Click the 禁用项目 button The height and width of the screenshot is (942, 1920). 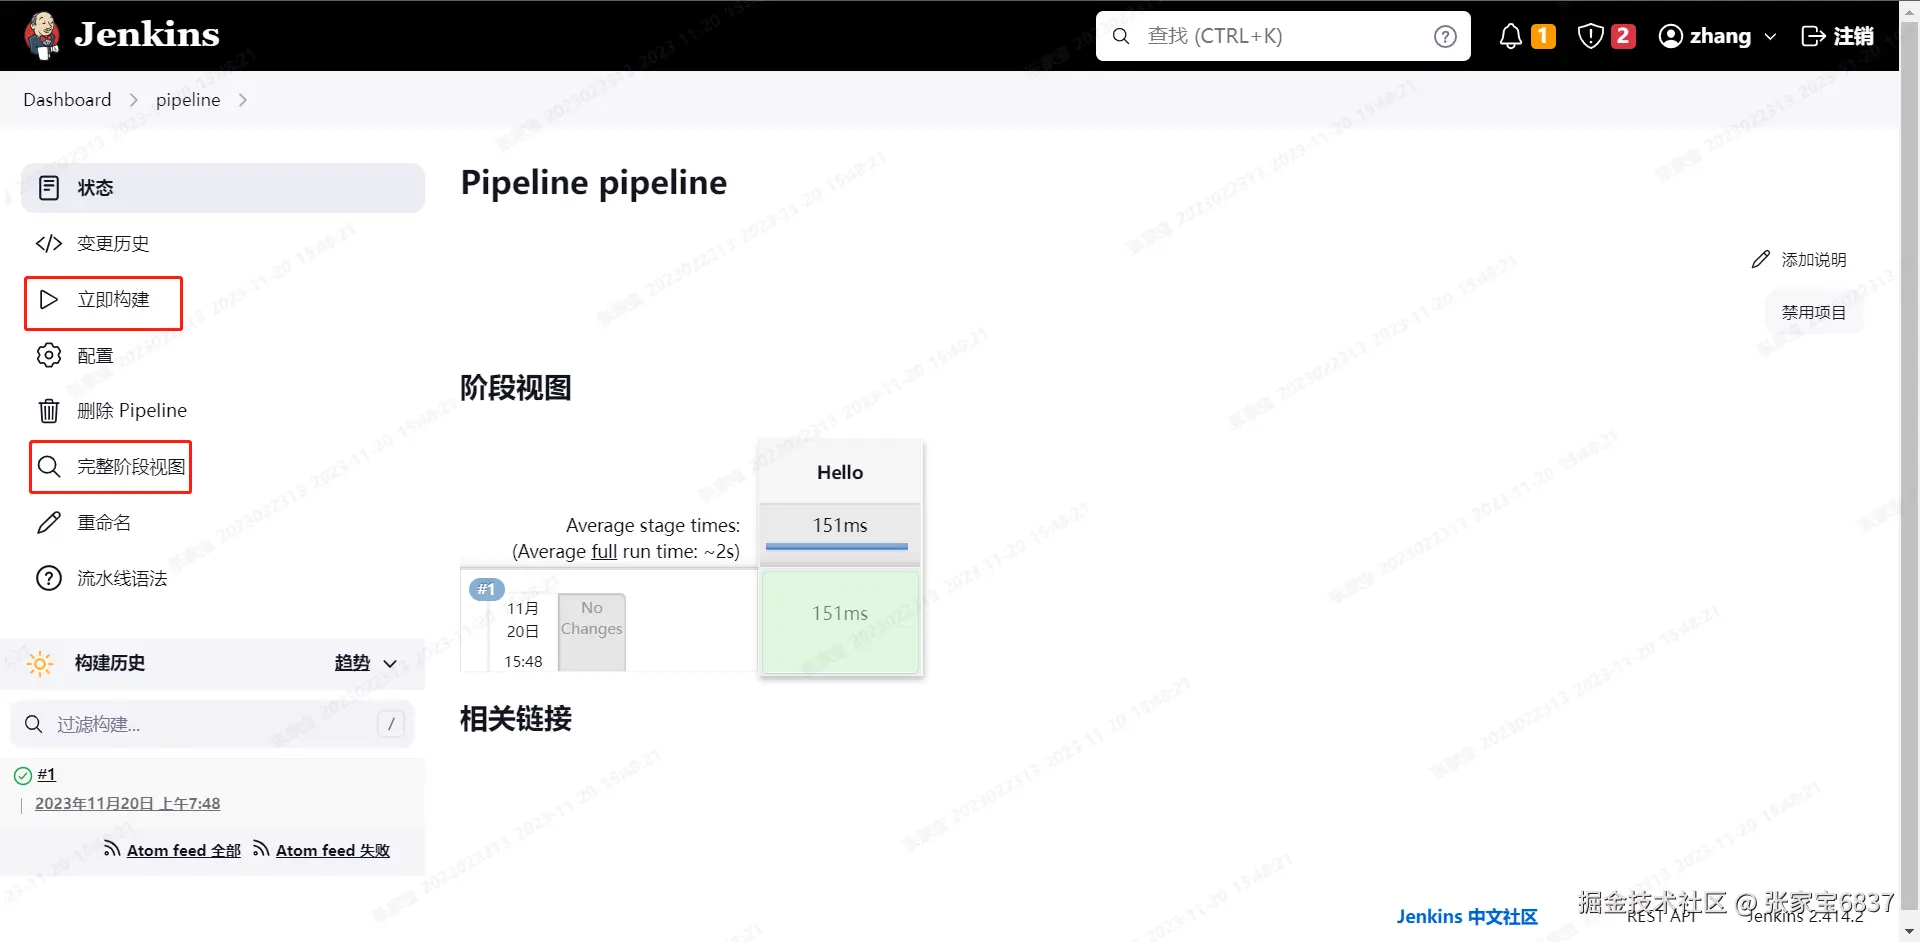1814,312
